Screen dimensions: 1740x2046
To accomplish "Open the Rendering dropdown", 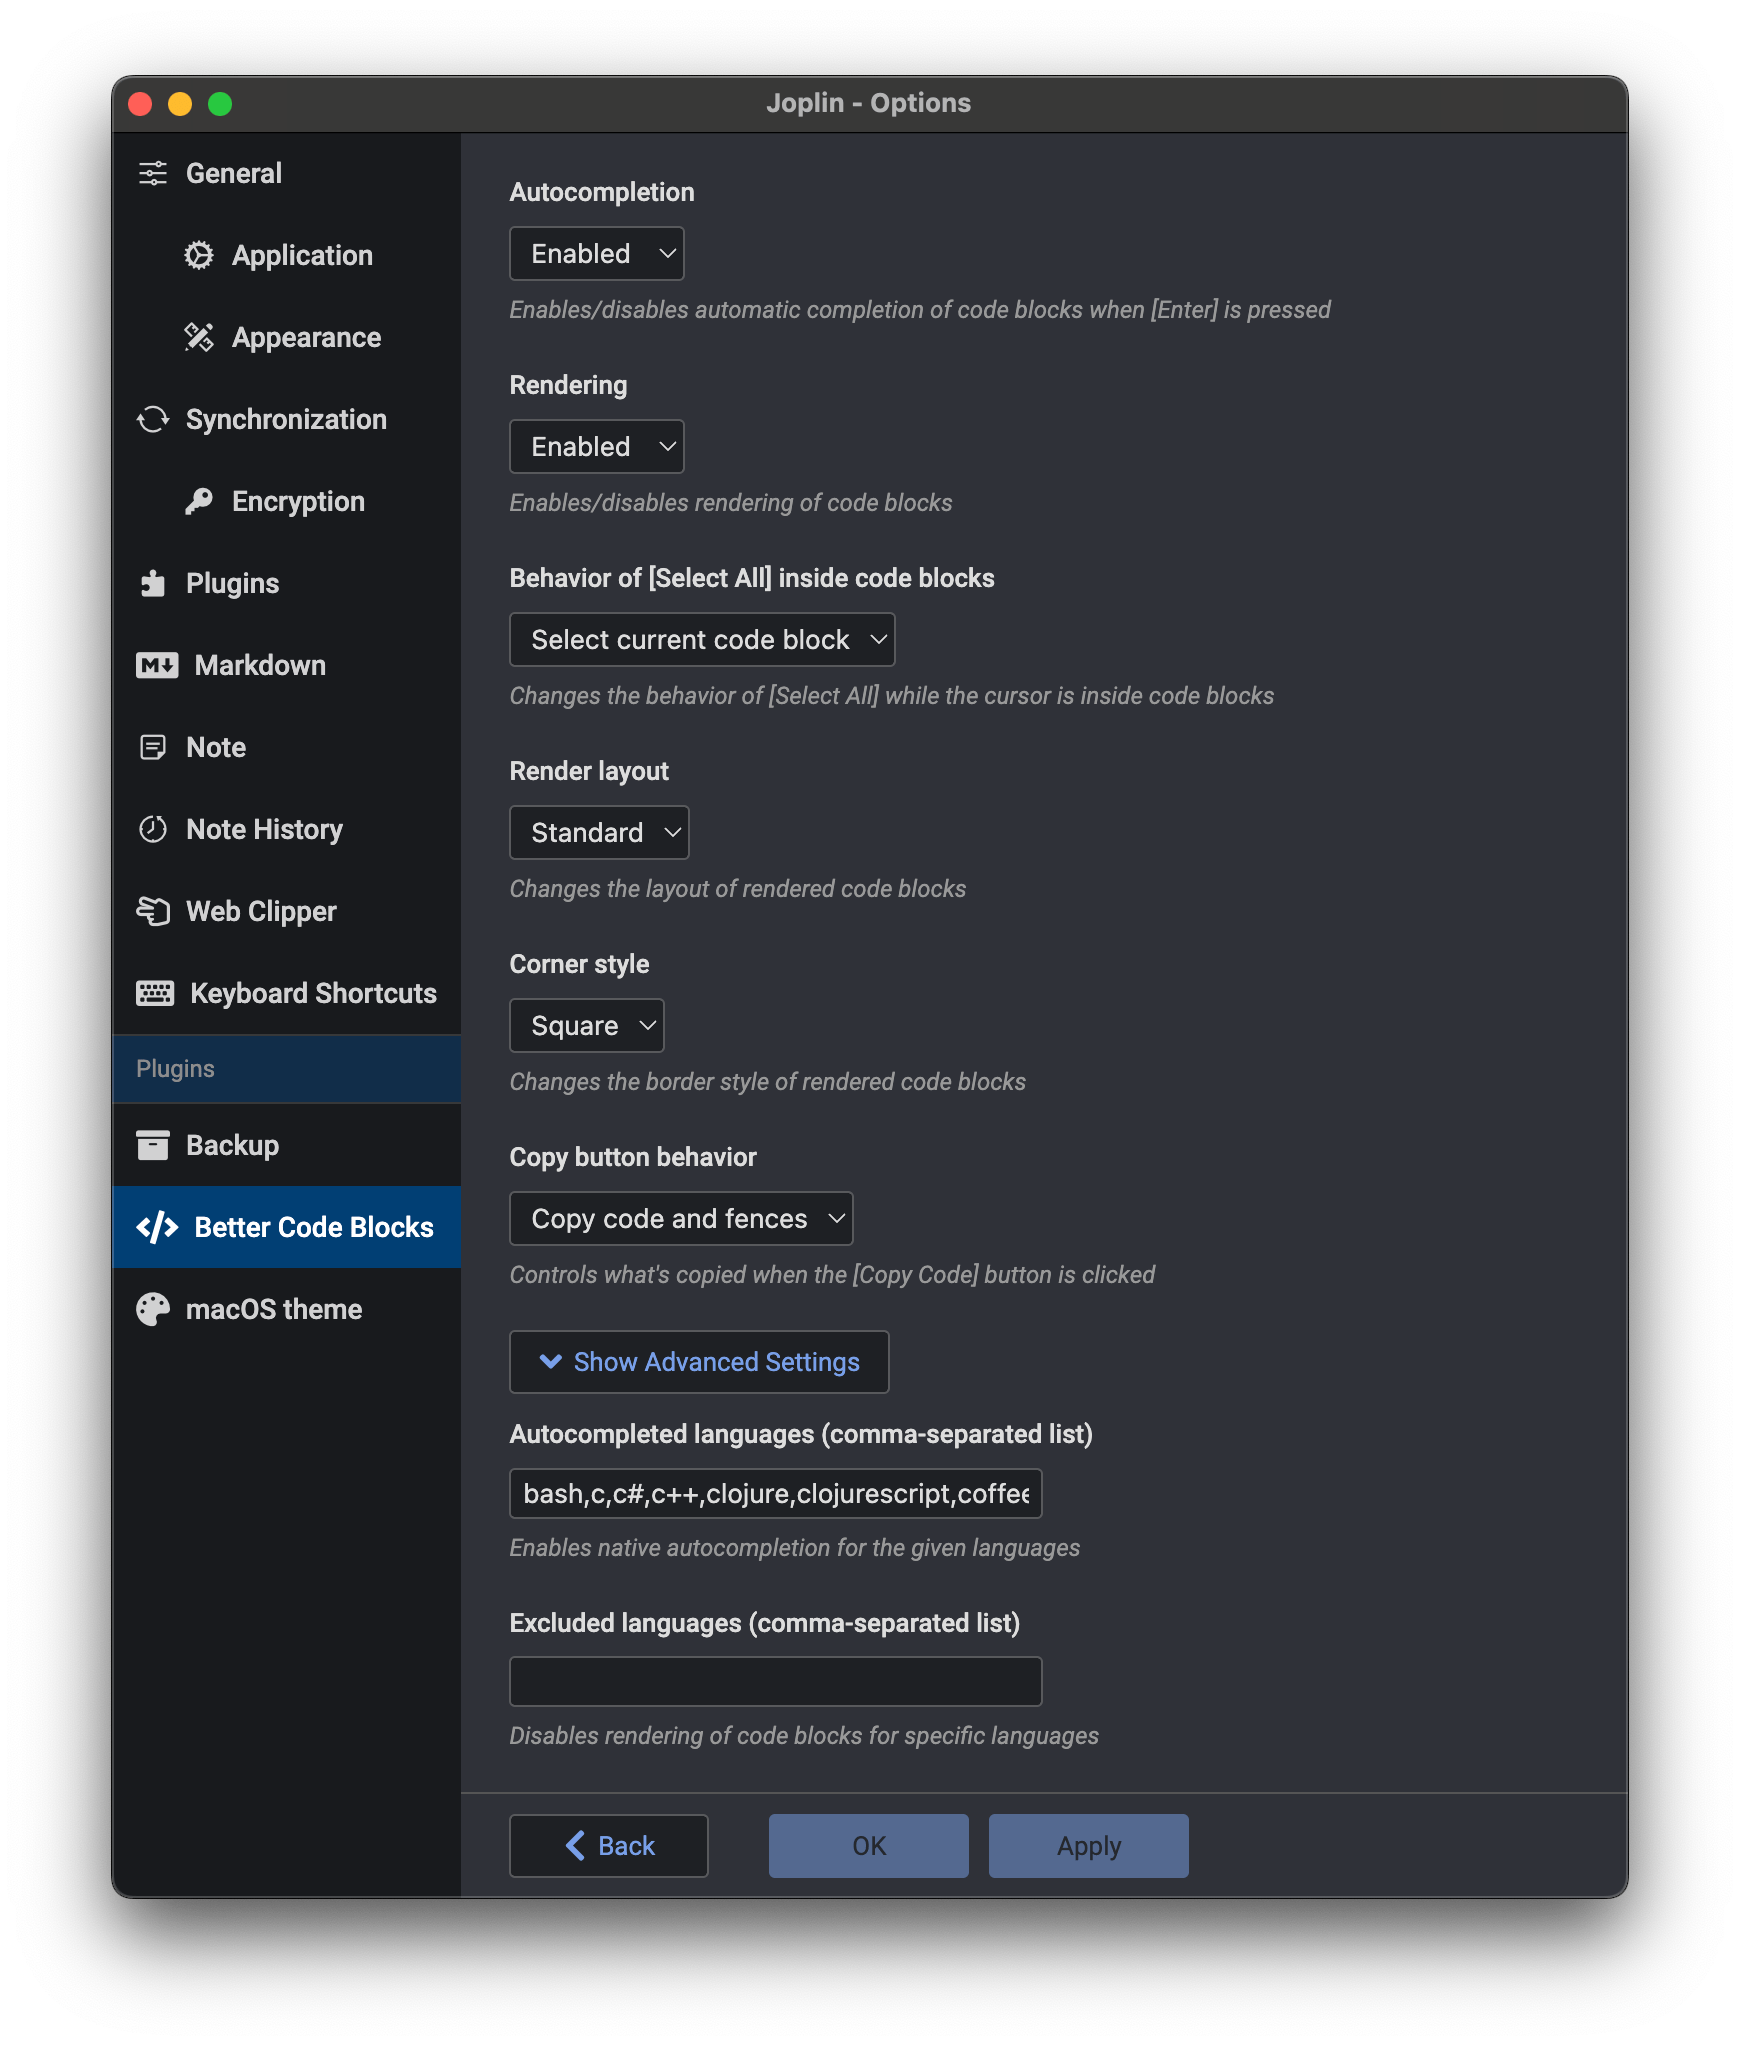I will (597, 447).
